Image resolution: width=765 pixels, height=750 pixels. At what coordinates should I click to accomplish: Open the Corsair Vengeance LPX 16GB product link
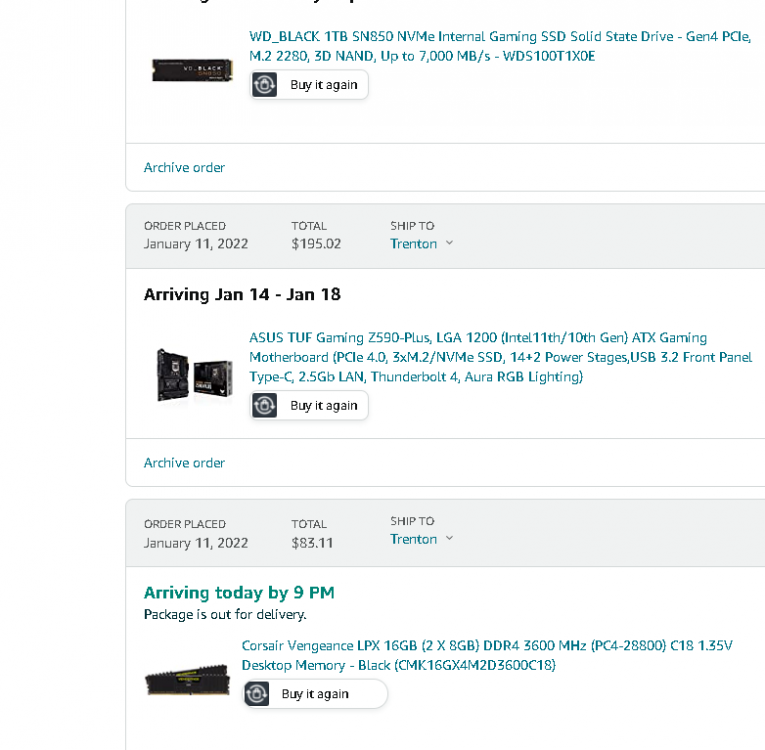tap(487, 655)
